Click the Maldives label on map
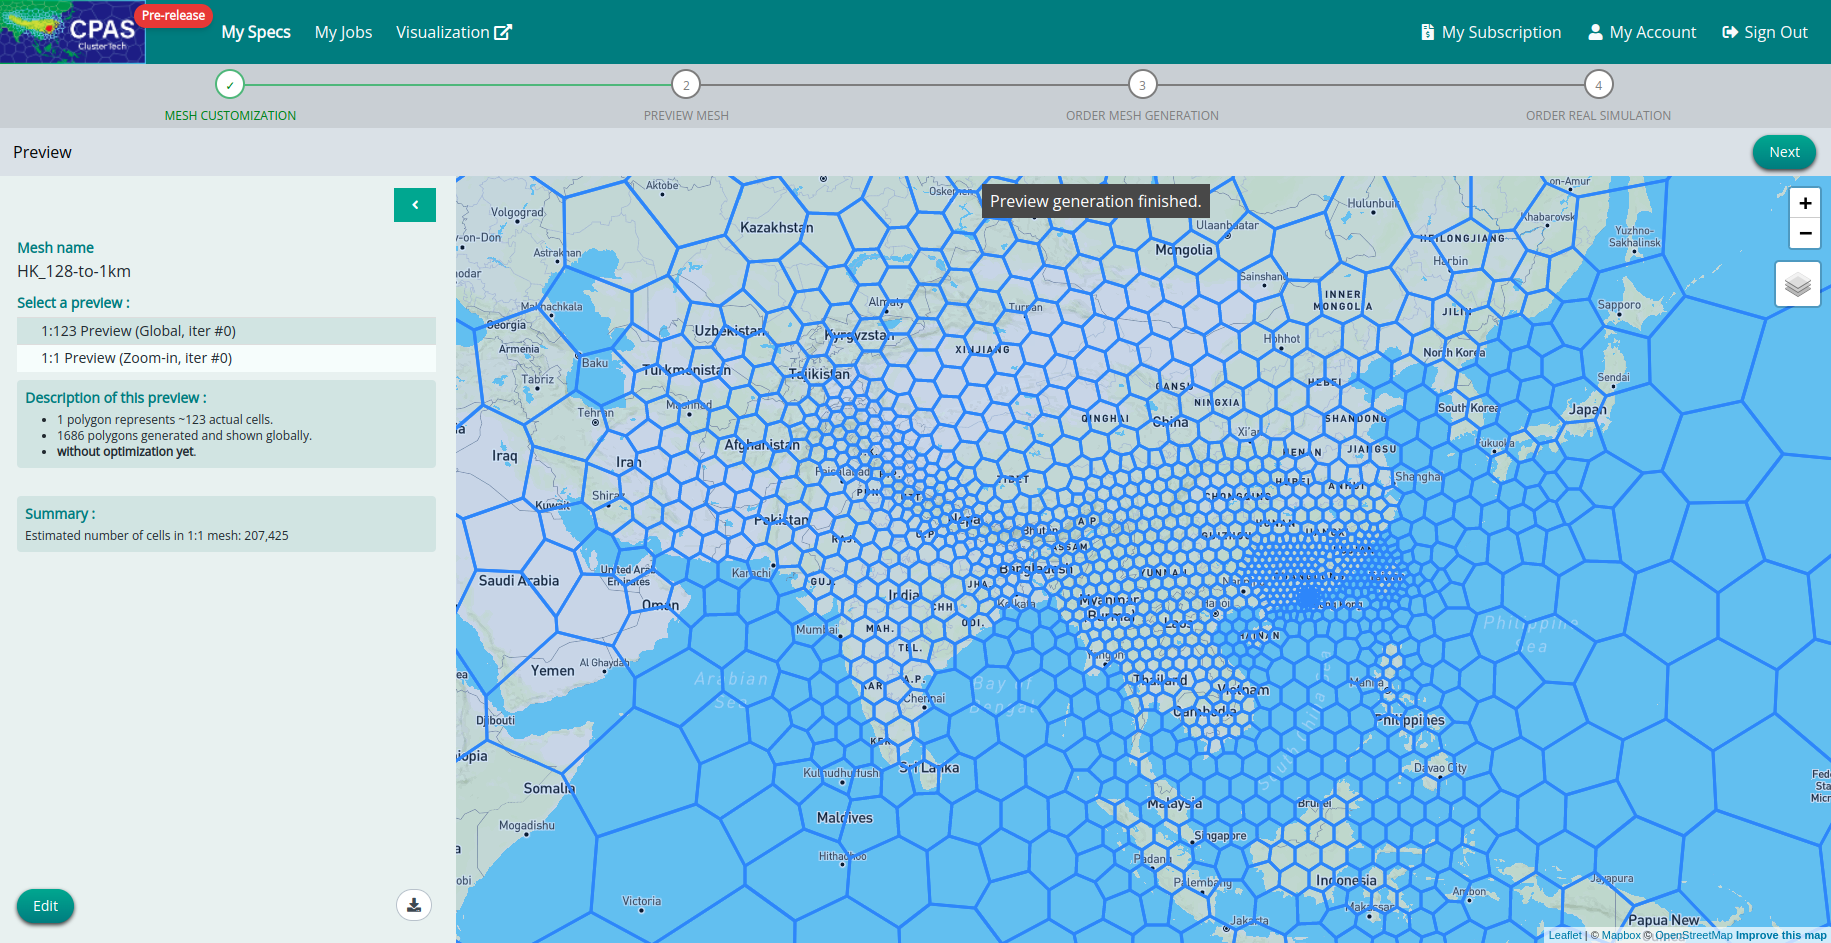The width and height of the screenshot is (1831, 943). click(845, 818)
